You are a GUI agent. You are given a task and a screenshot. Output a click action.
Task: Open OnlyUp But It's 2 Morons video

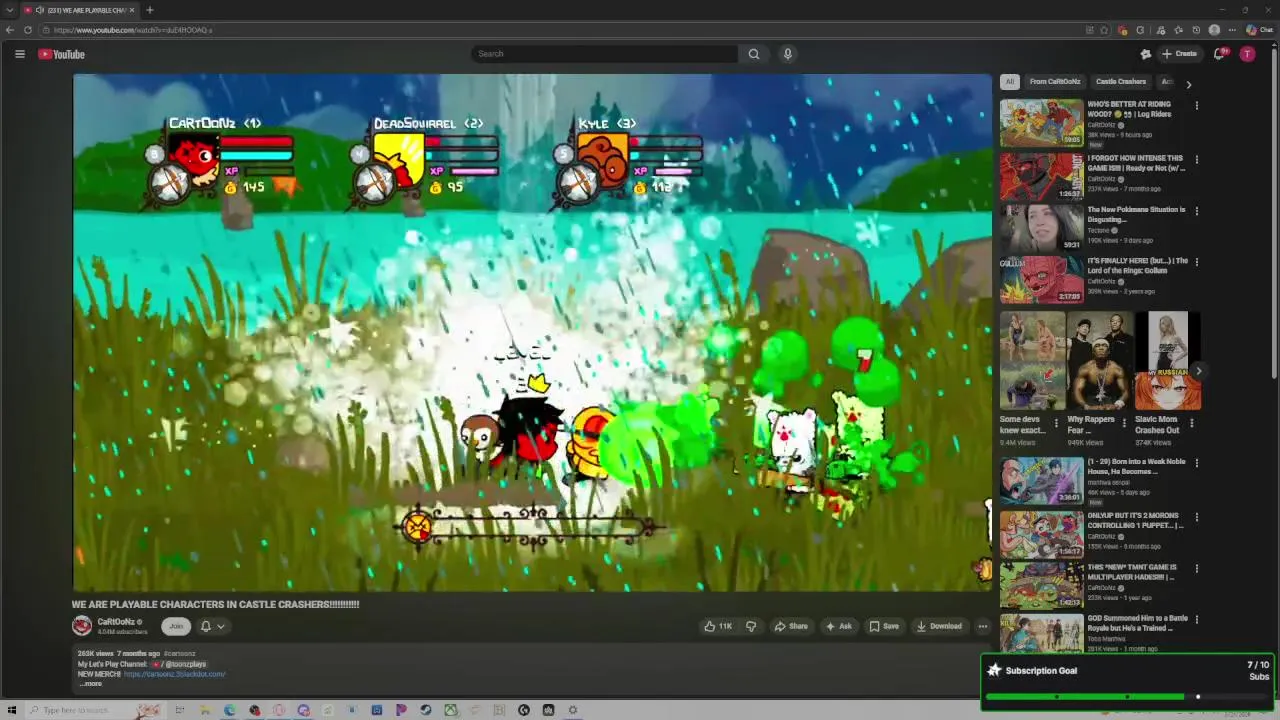[1042, 534]
